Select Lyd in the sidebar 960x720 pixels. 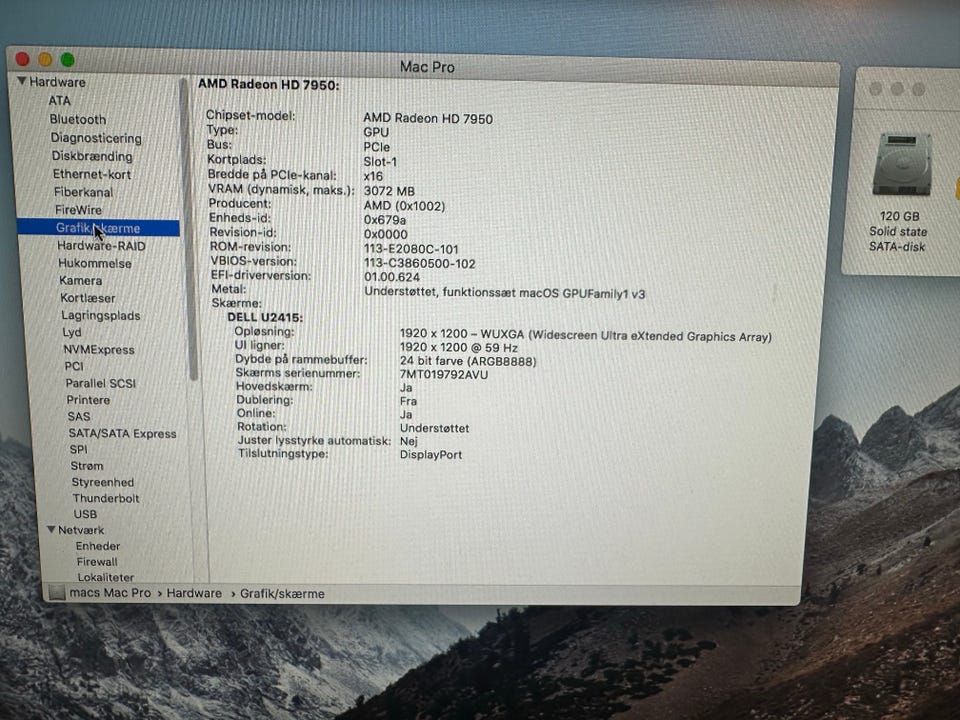pos(72,332)
